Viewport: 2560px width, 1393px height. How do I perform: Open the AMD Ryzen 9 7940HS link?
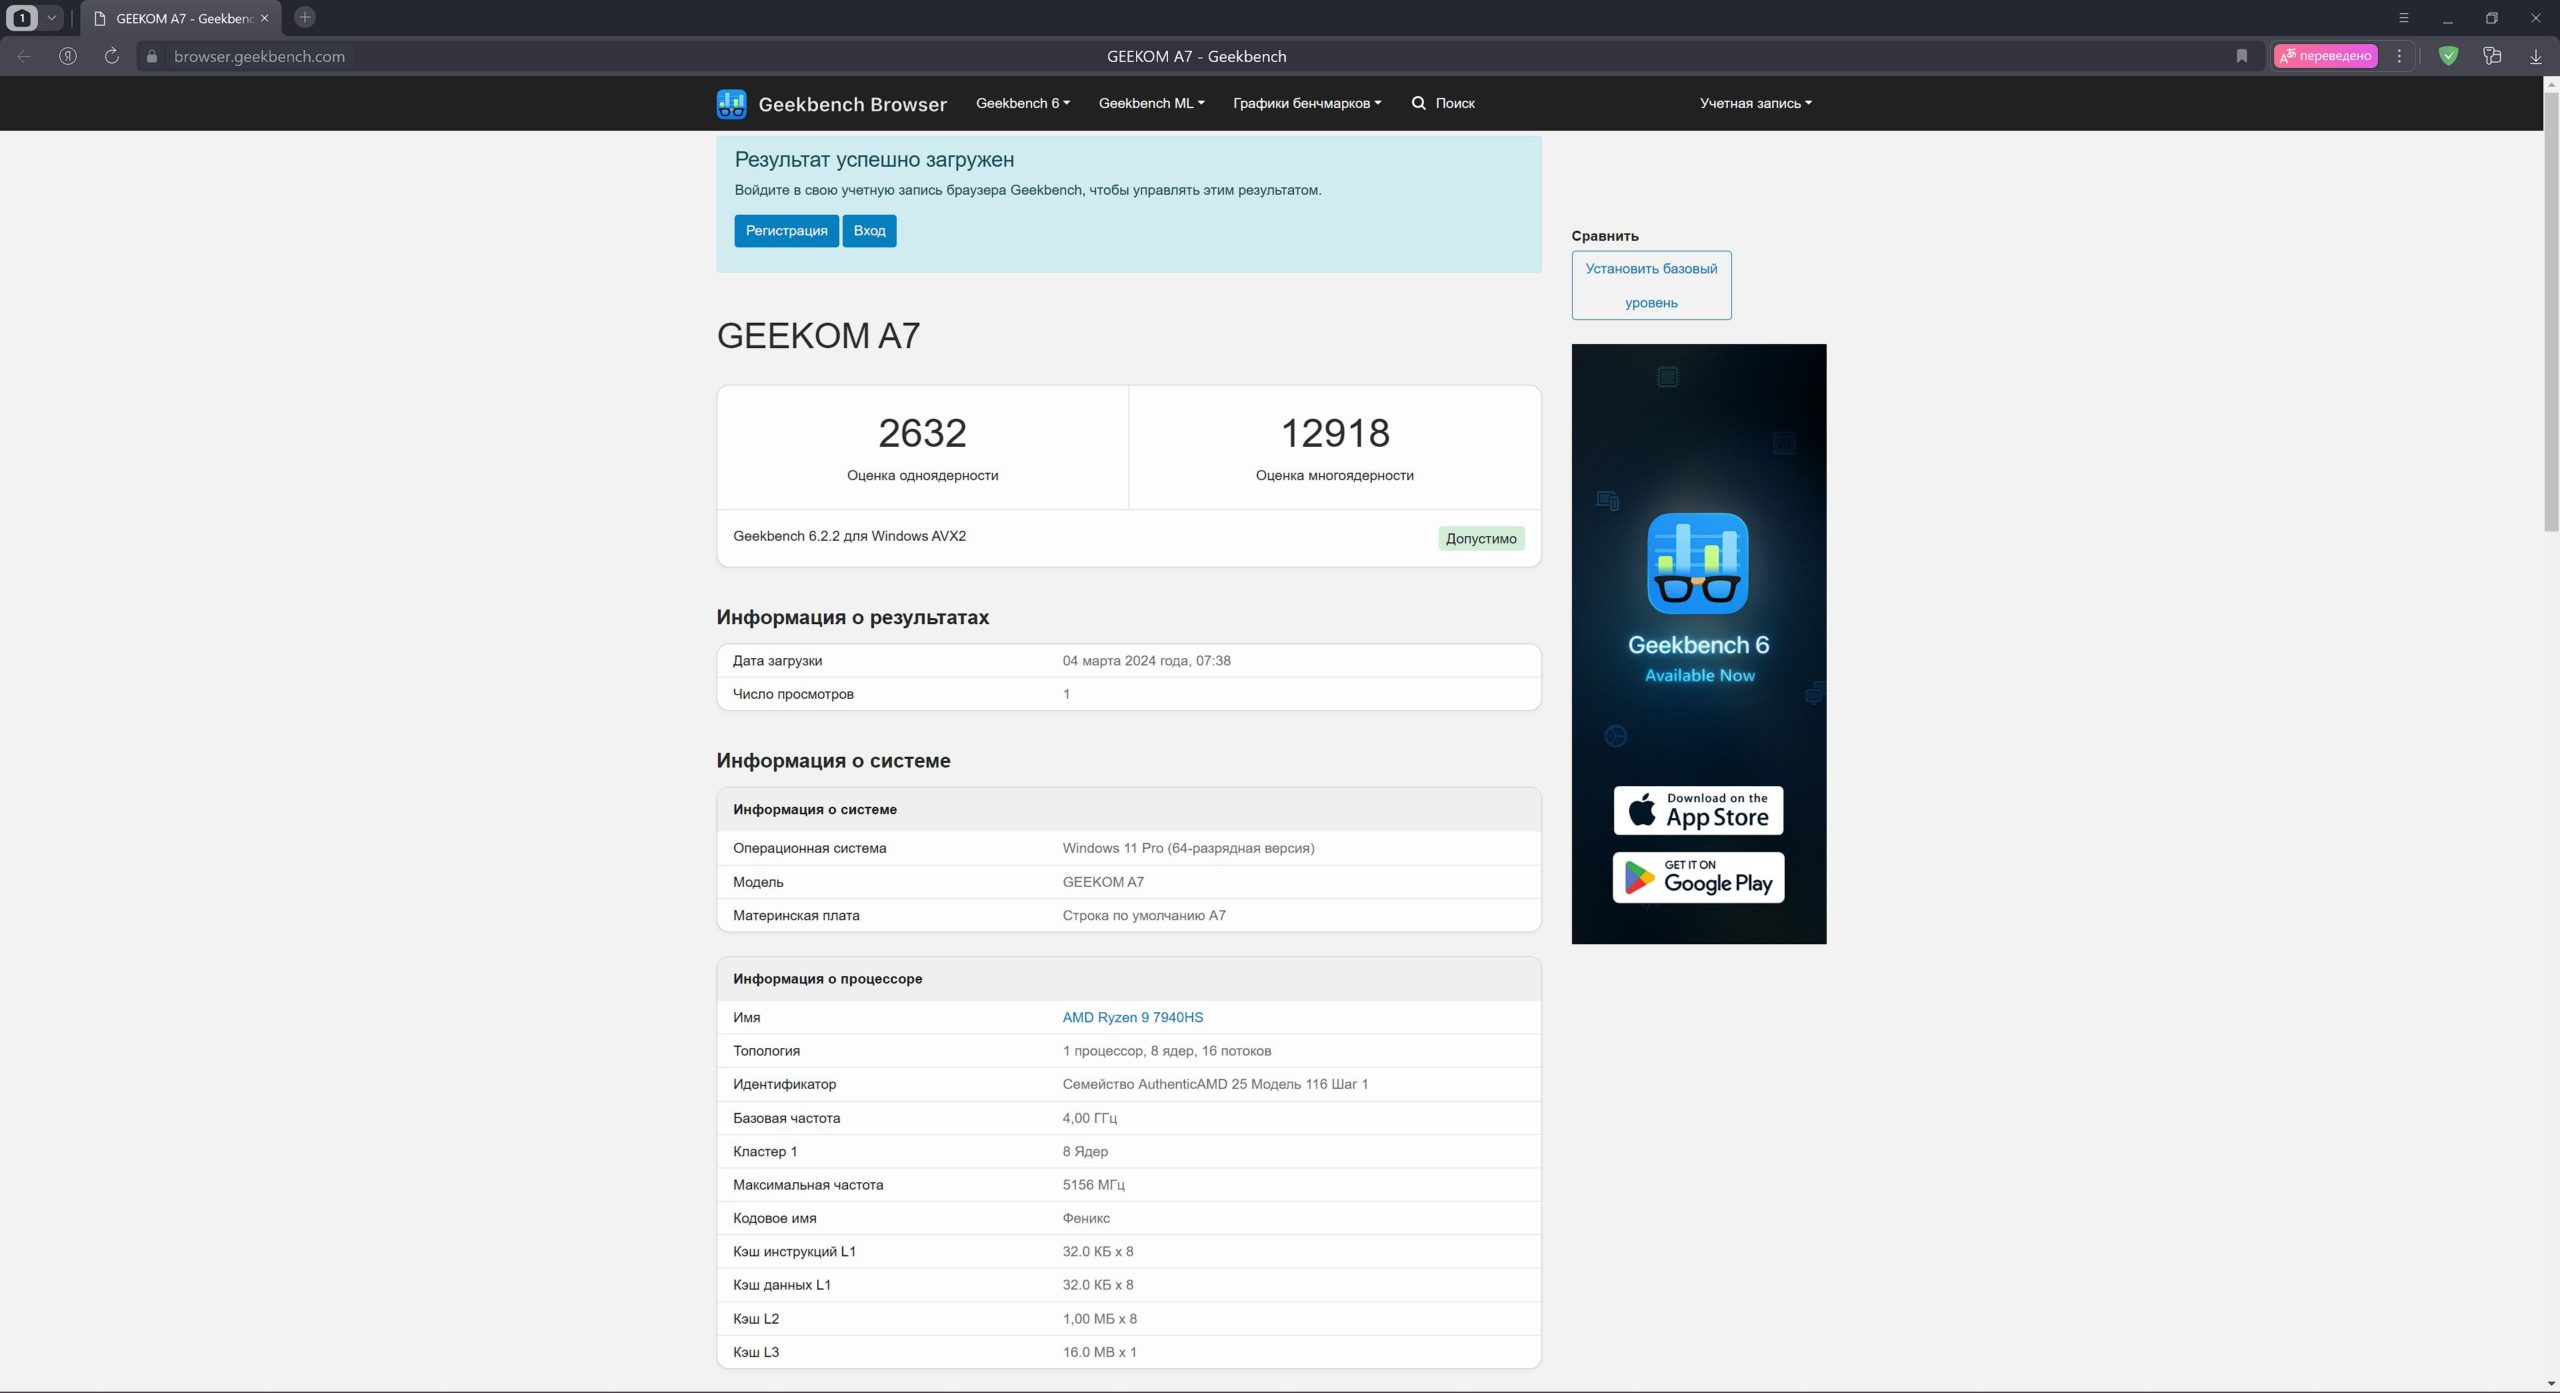(x=1132, y=1017)
